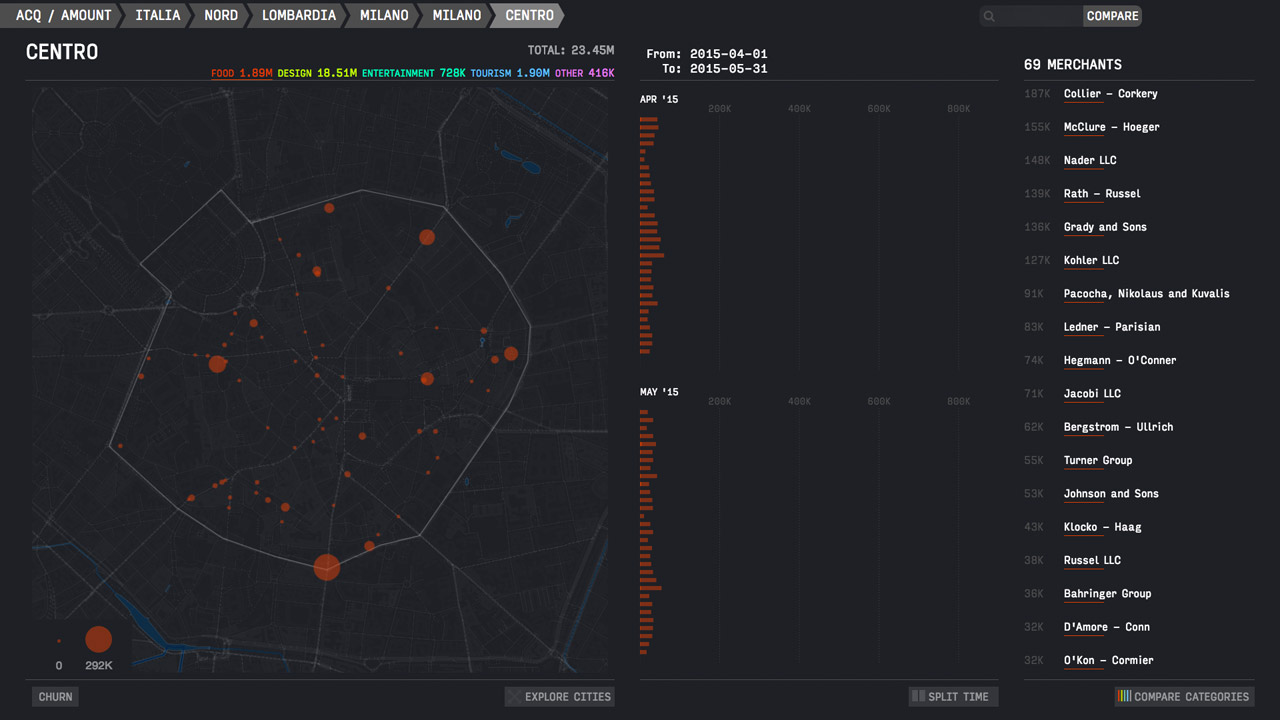
Task: Open the From date 2015-04-01 picker
Action: (x=728, y=54)
